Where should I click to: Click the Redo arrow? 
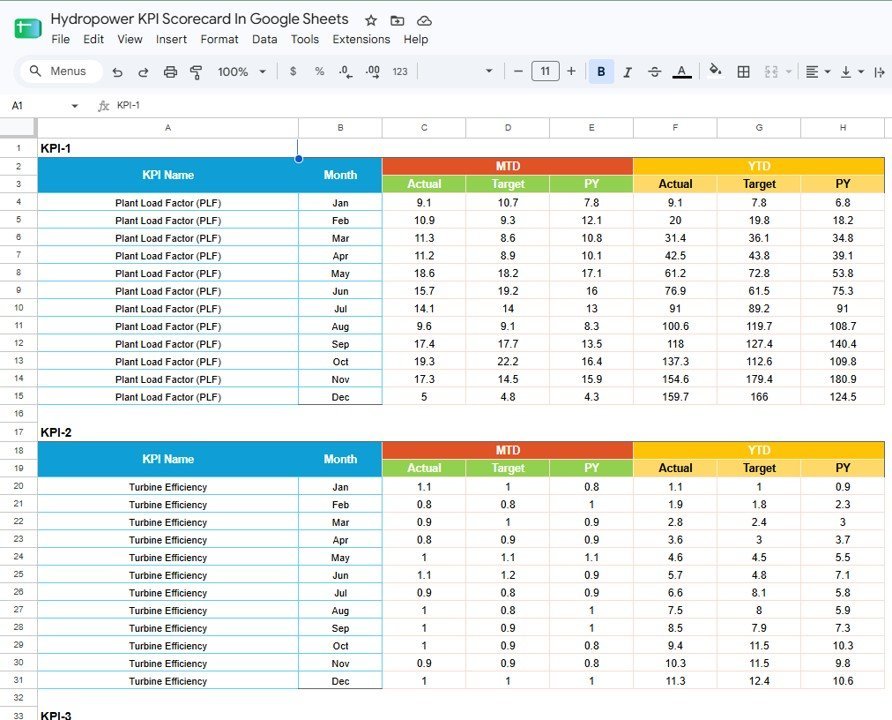click(x=143, y=72)
